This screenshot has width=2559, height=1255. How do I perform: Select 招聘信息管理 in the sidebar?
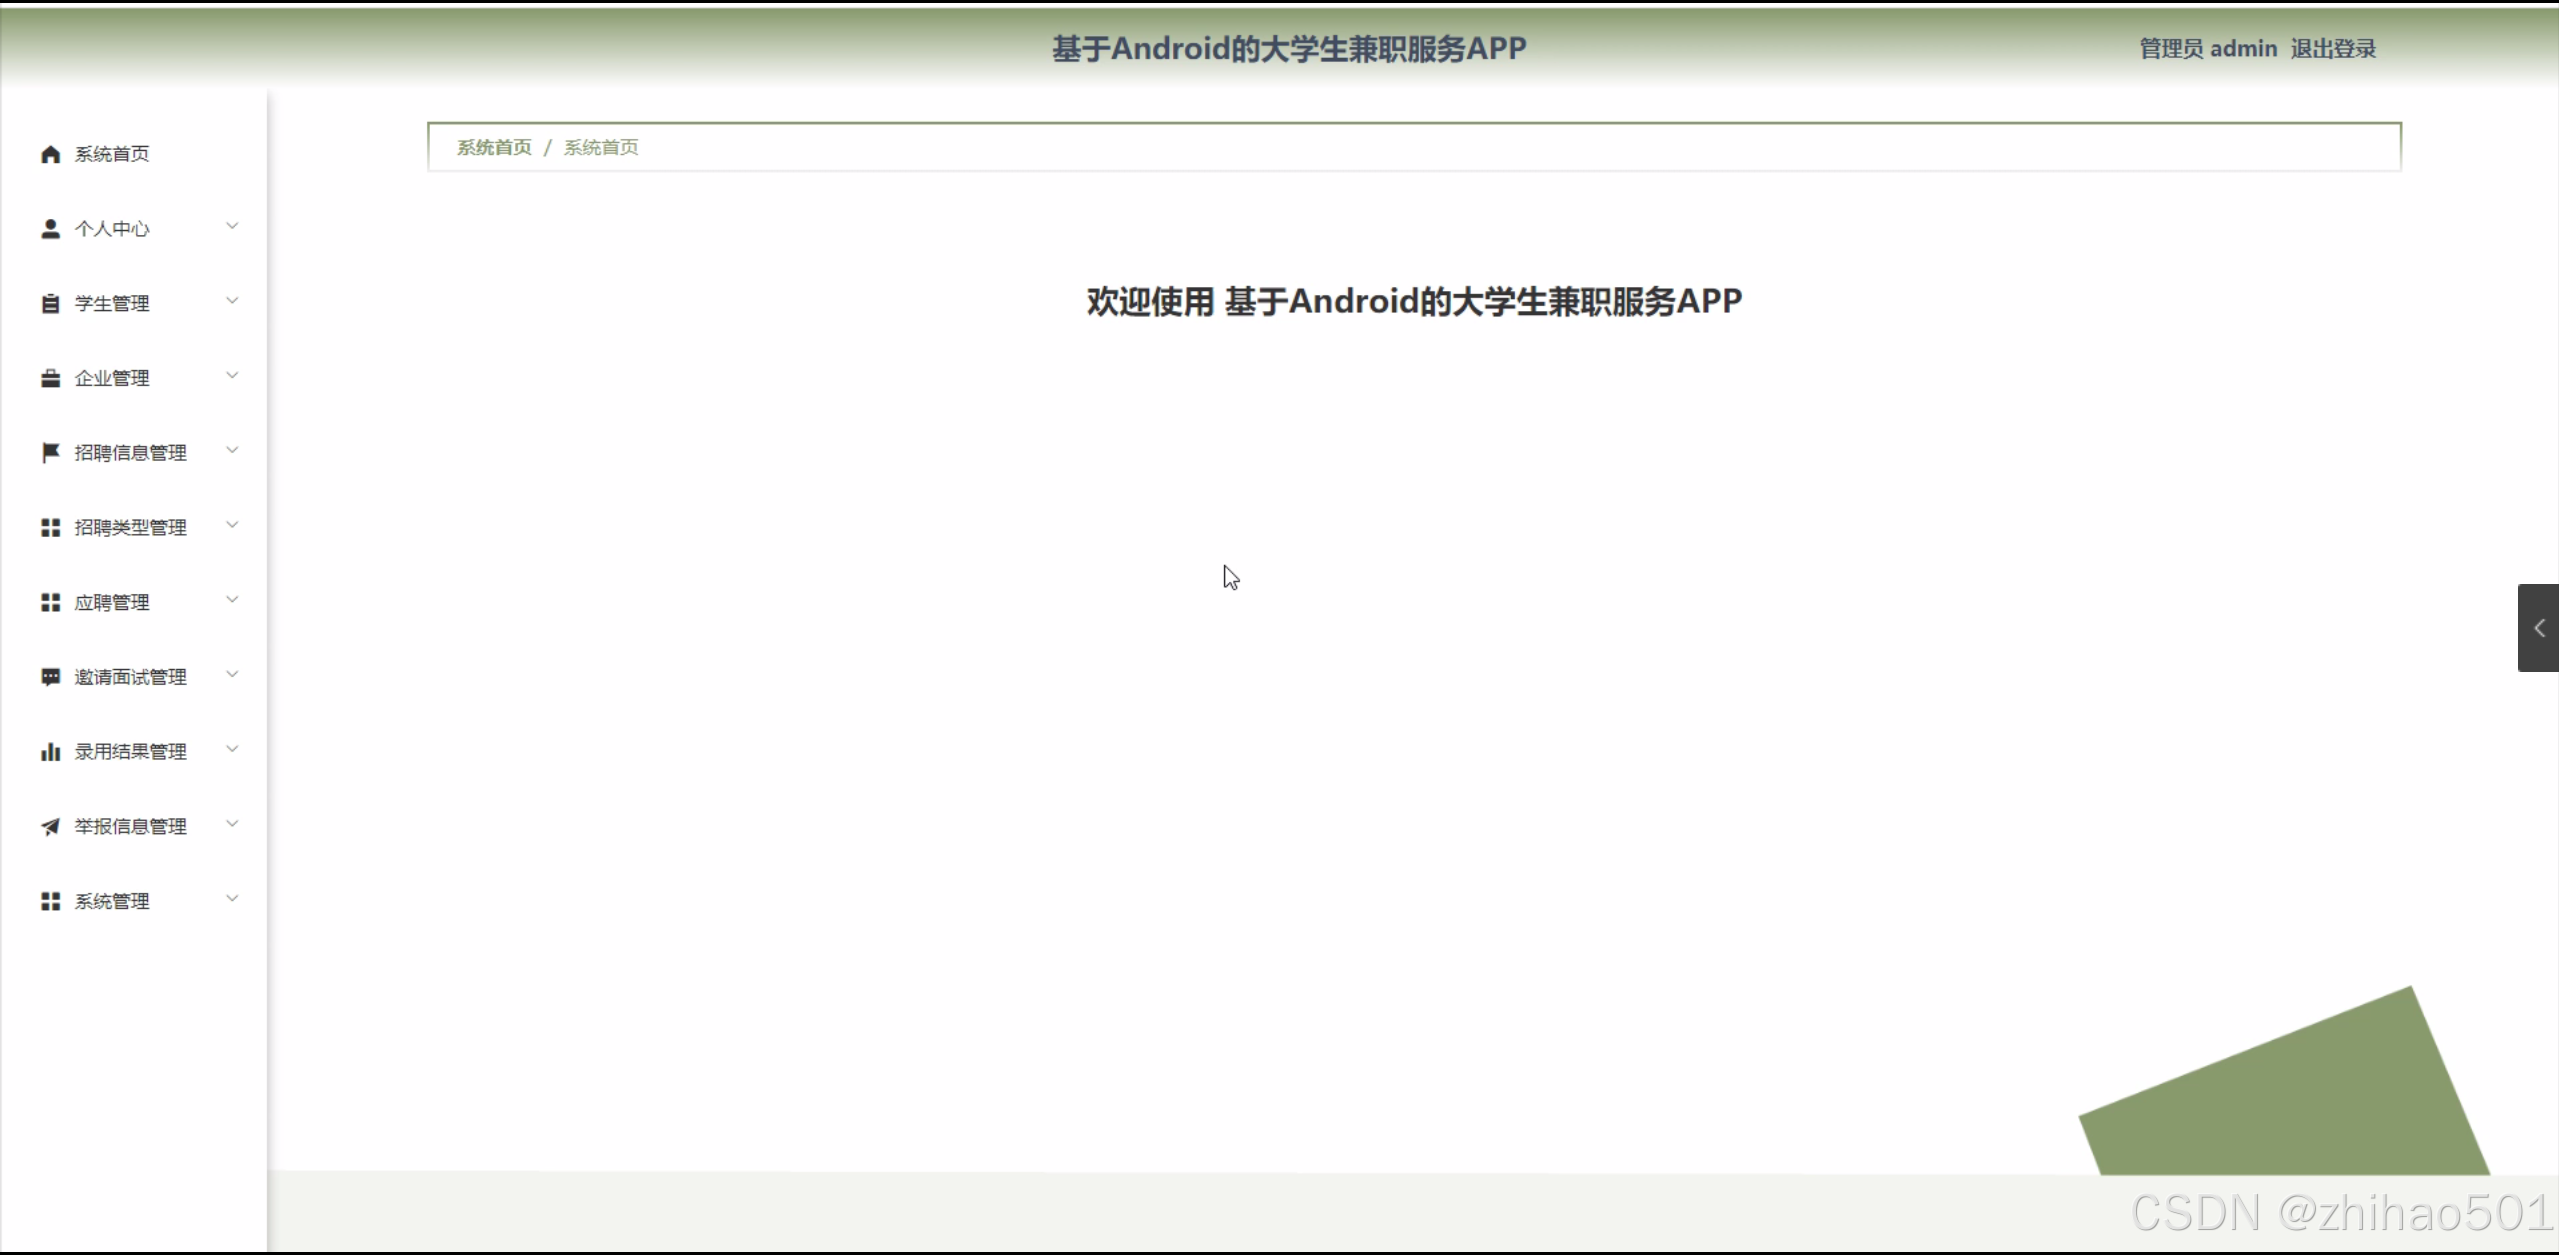[130, 452]
